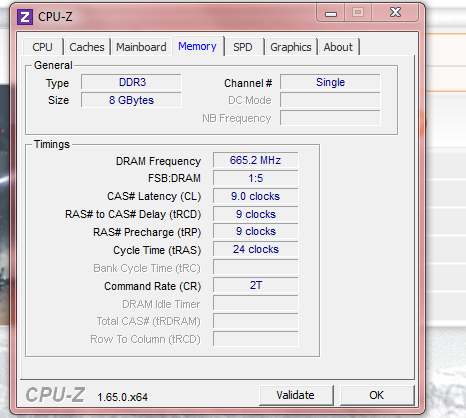Image resolution: width=466 pixels, height=418 pixels.
Task: Show the About tab
Action: click(338, 47)
